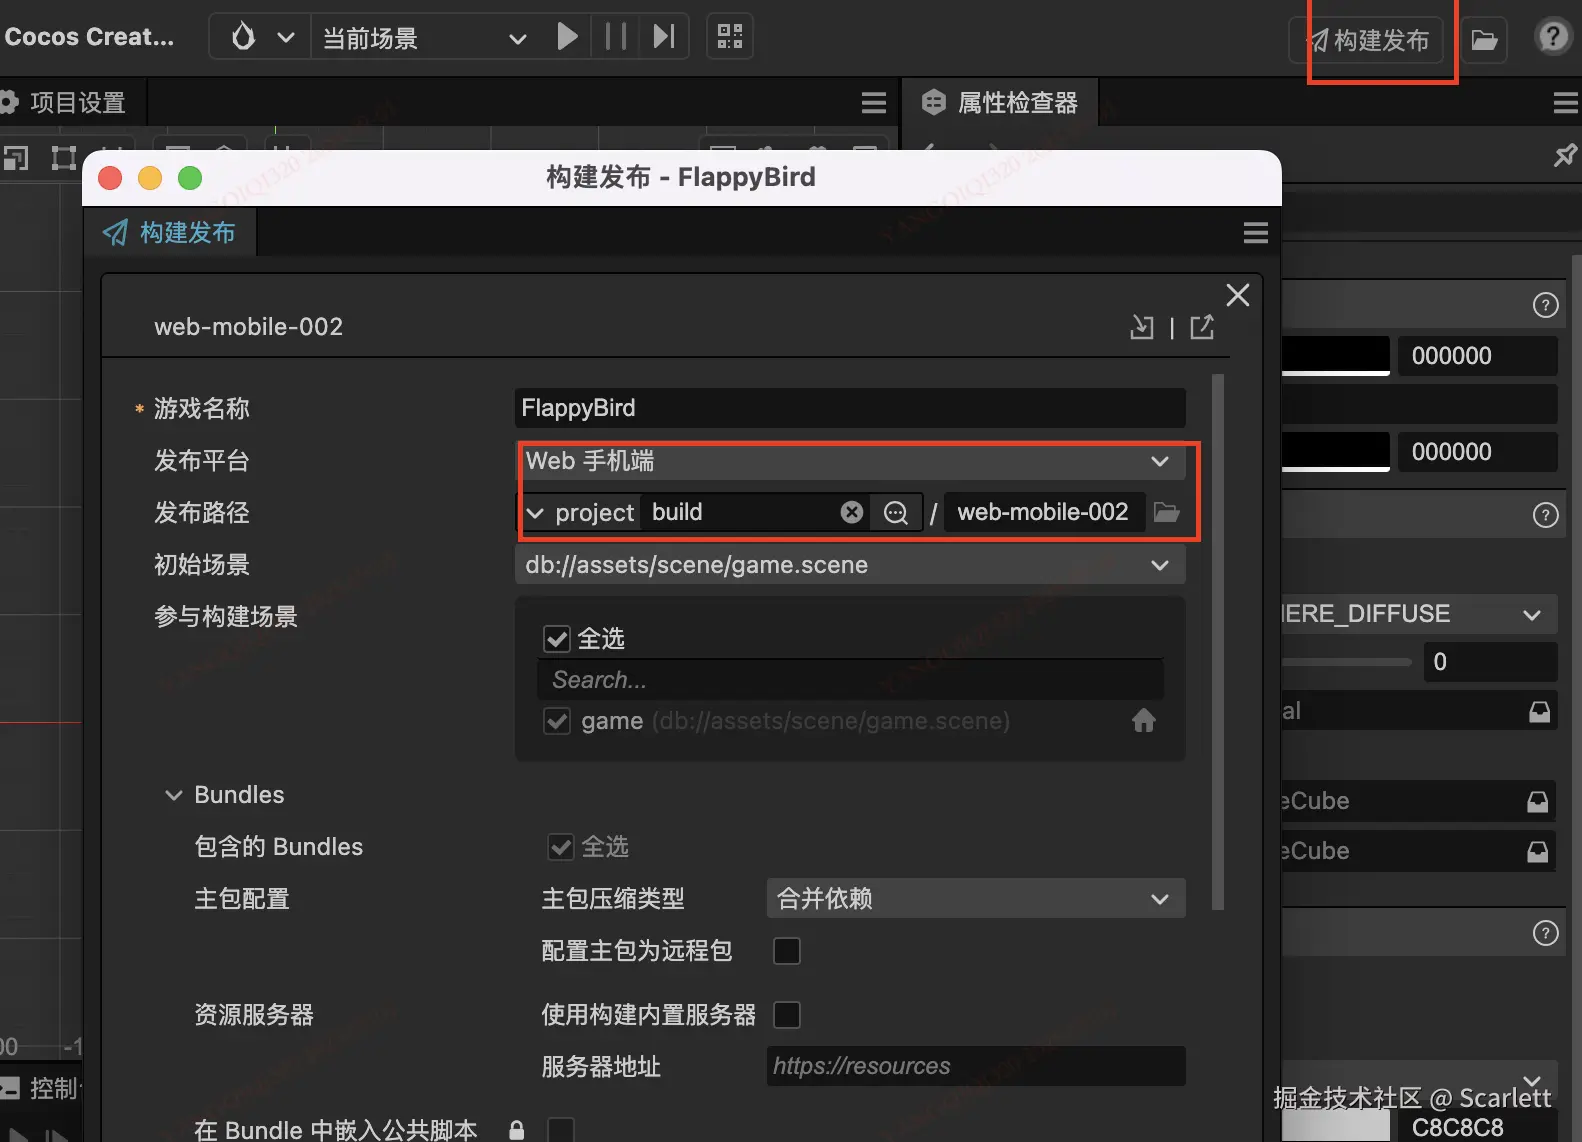This screenshot has width=1582, height=1142.
Task: Click the lock icon beside 嵌入公共脚本
Action: coord(517,1130)
